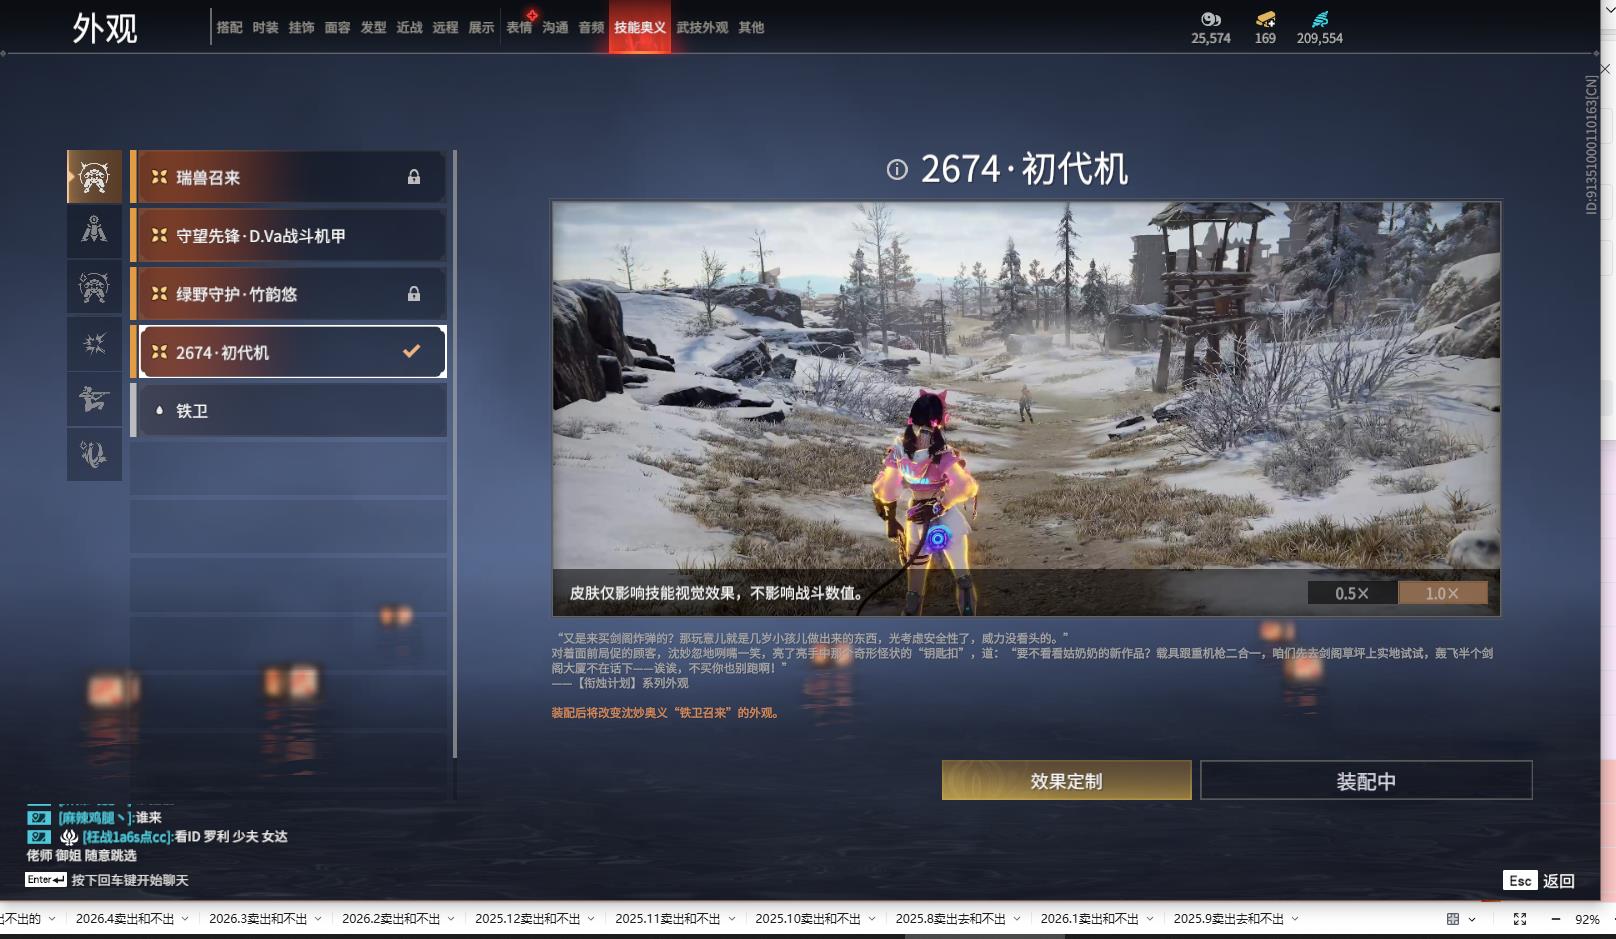The height and width of the screenshot is (939, 1616).
Task: Switch to 表情 tab
Action: point(519,28)
